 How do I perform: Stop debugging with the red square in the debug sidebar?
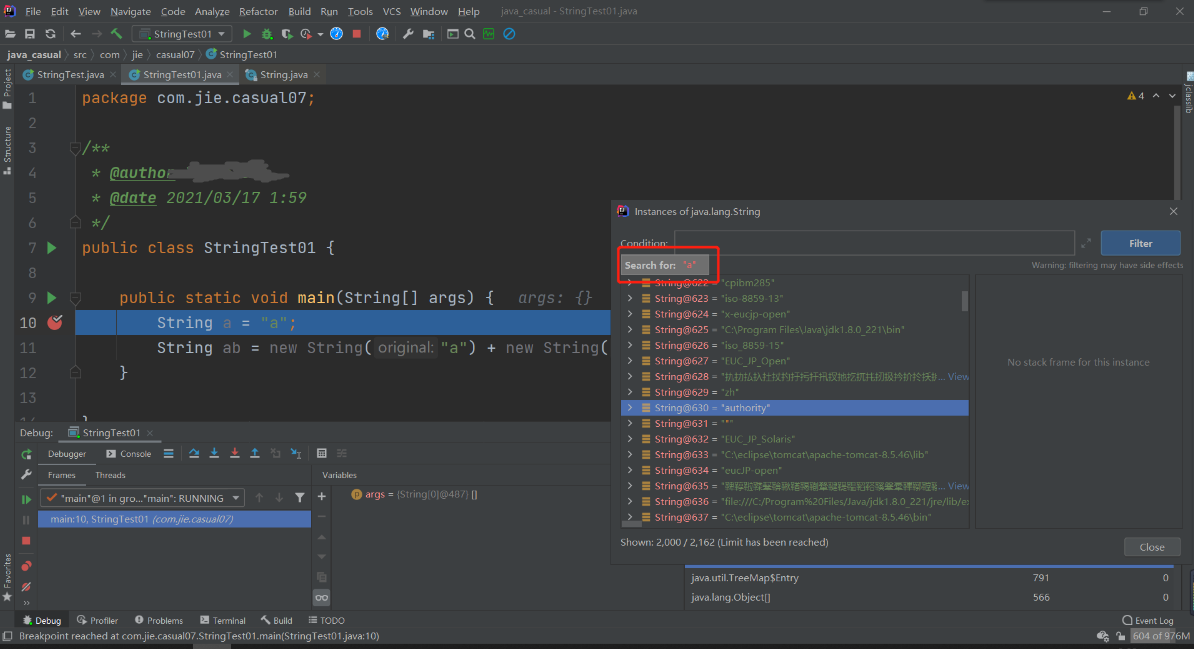coord(26,541)
